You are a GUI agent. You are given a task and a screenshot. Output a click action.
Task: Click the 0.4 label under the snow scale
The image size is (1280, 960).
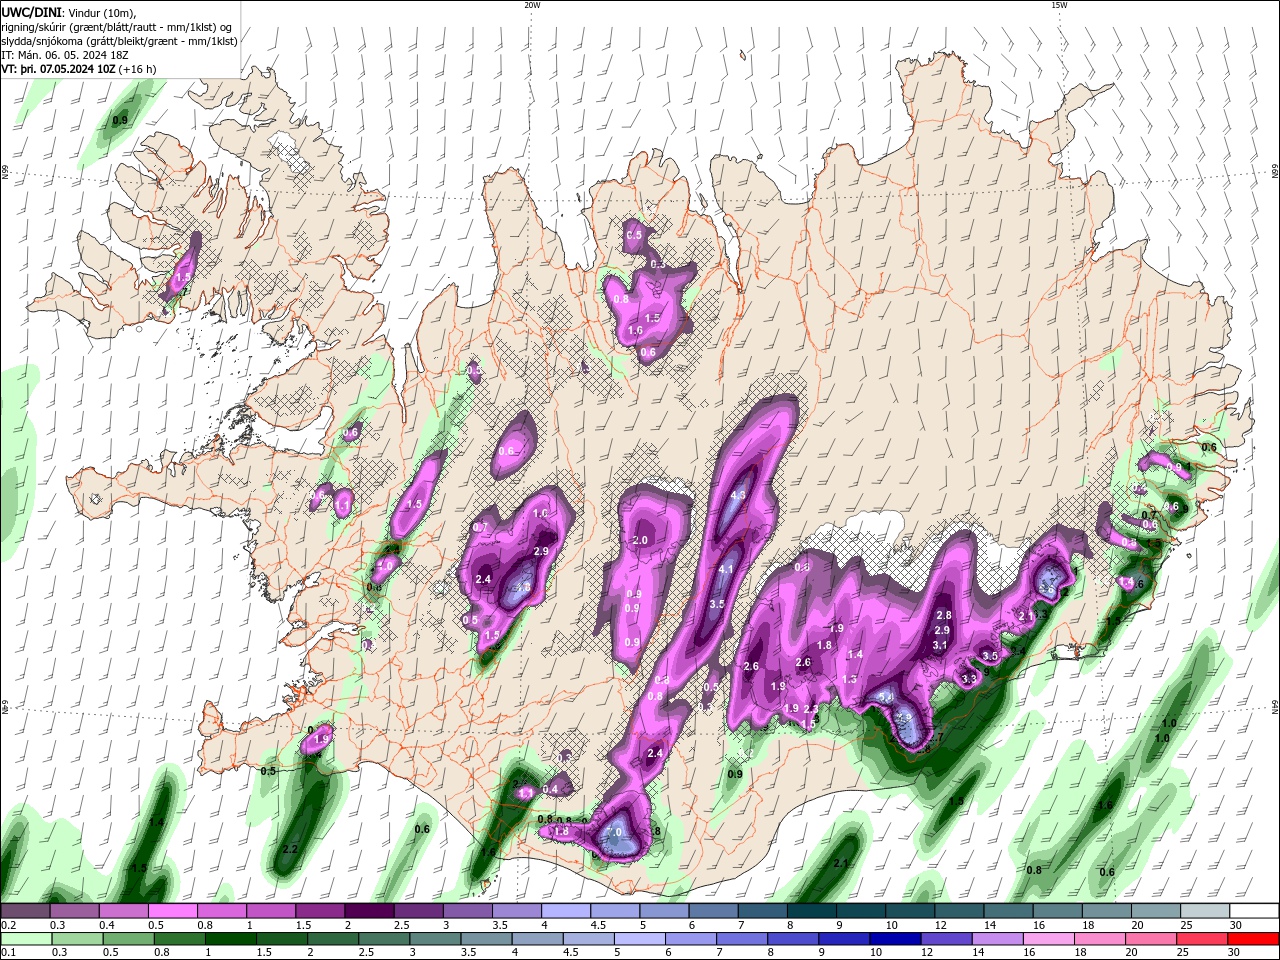click(107, 924)
